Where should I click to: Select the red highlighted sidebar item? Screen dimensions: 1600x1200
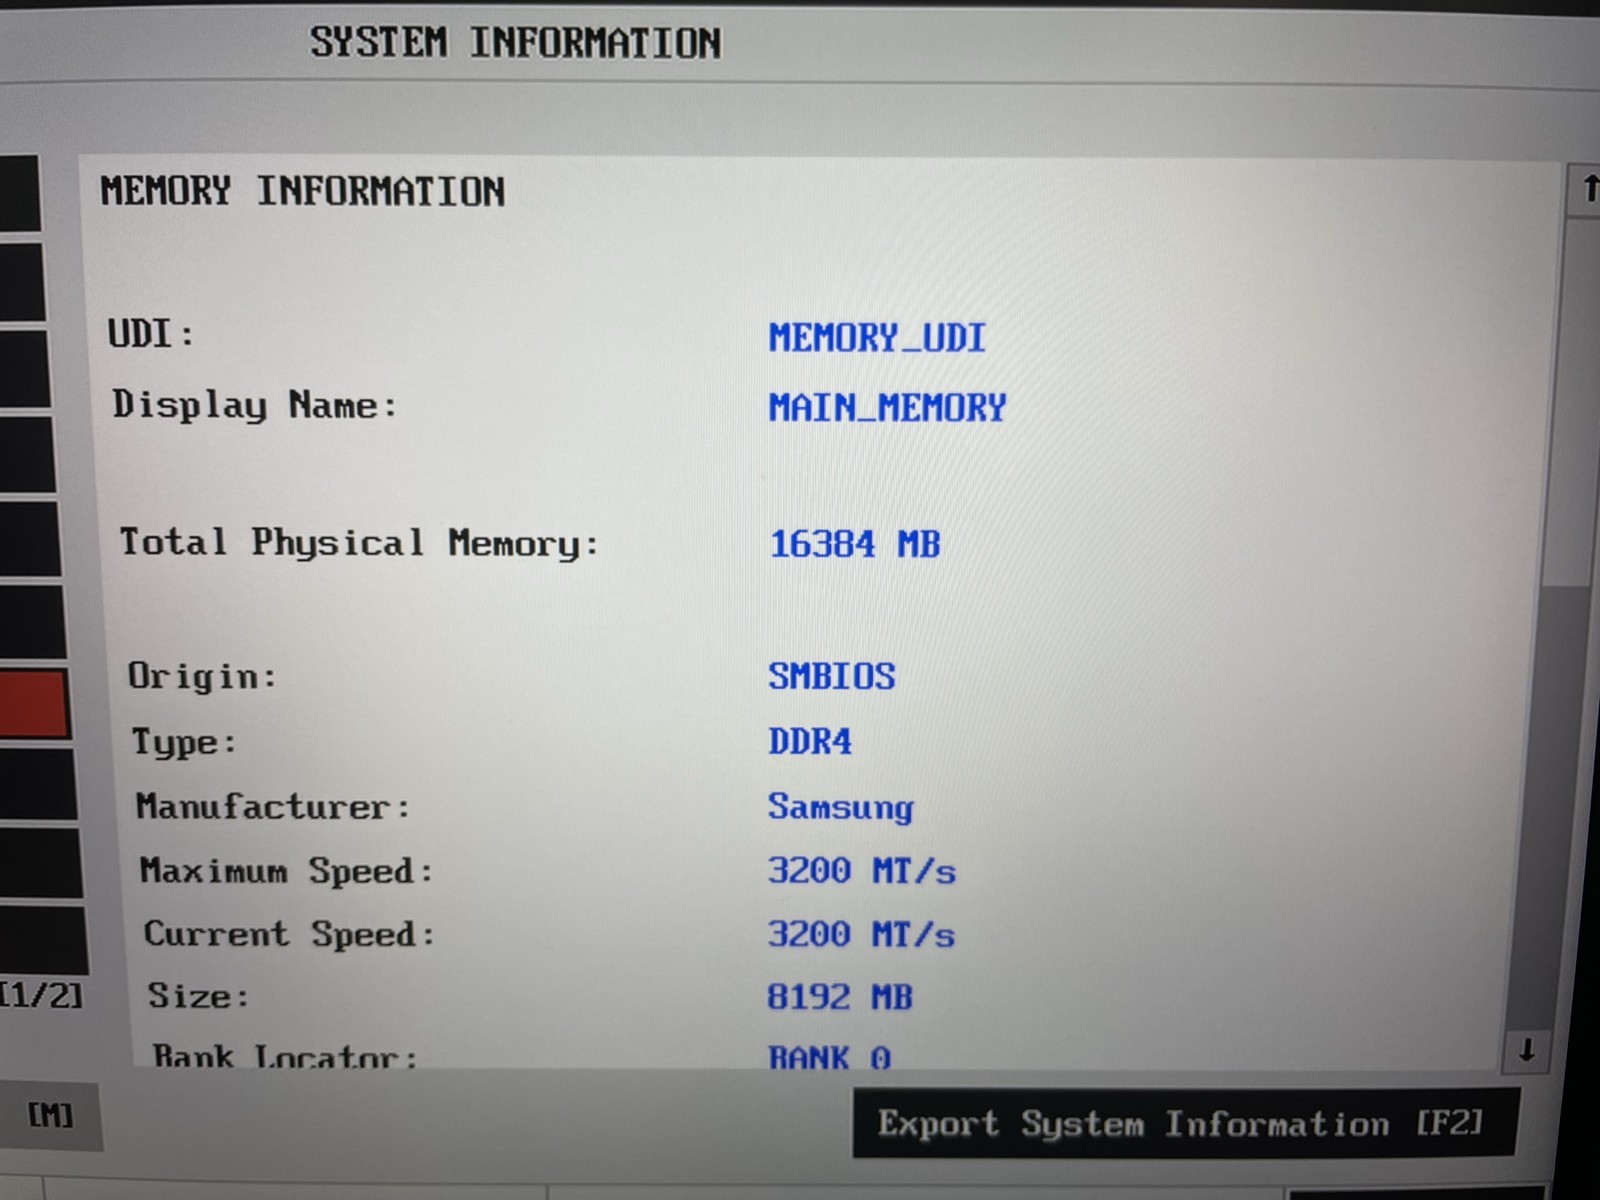pyautogui.click(x=34, y=703)
